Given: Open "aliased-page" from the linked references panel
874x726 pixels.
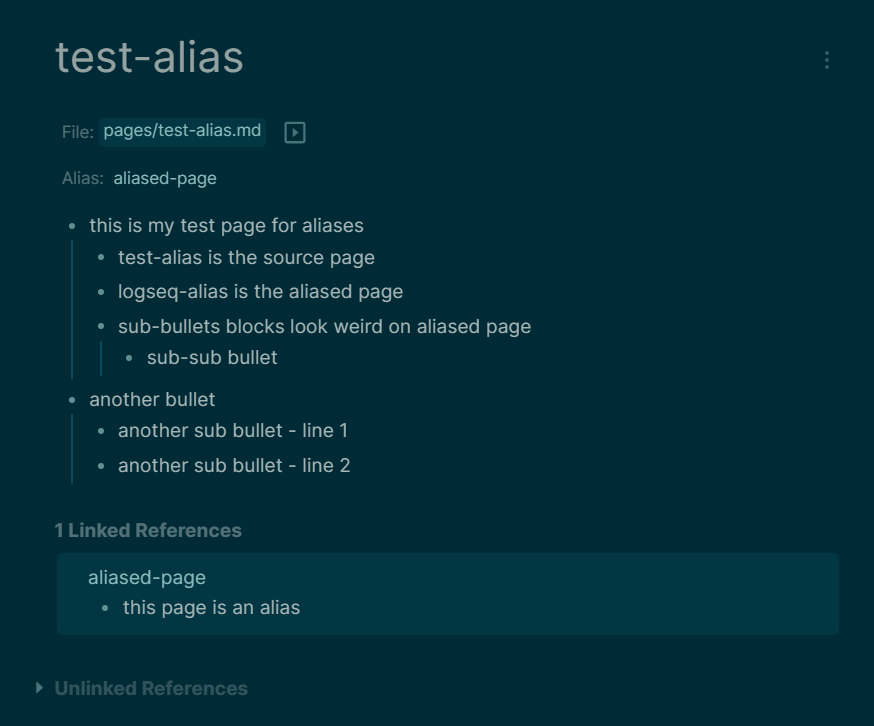Looking at the screenshot, I should [x=145, y=578].
